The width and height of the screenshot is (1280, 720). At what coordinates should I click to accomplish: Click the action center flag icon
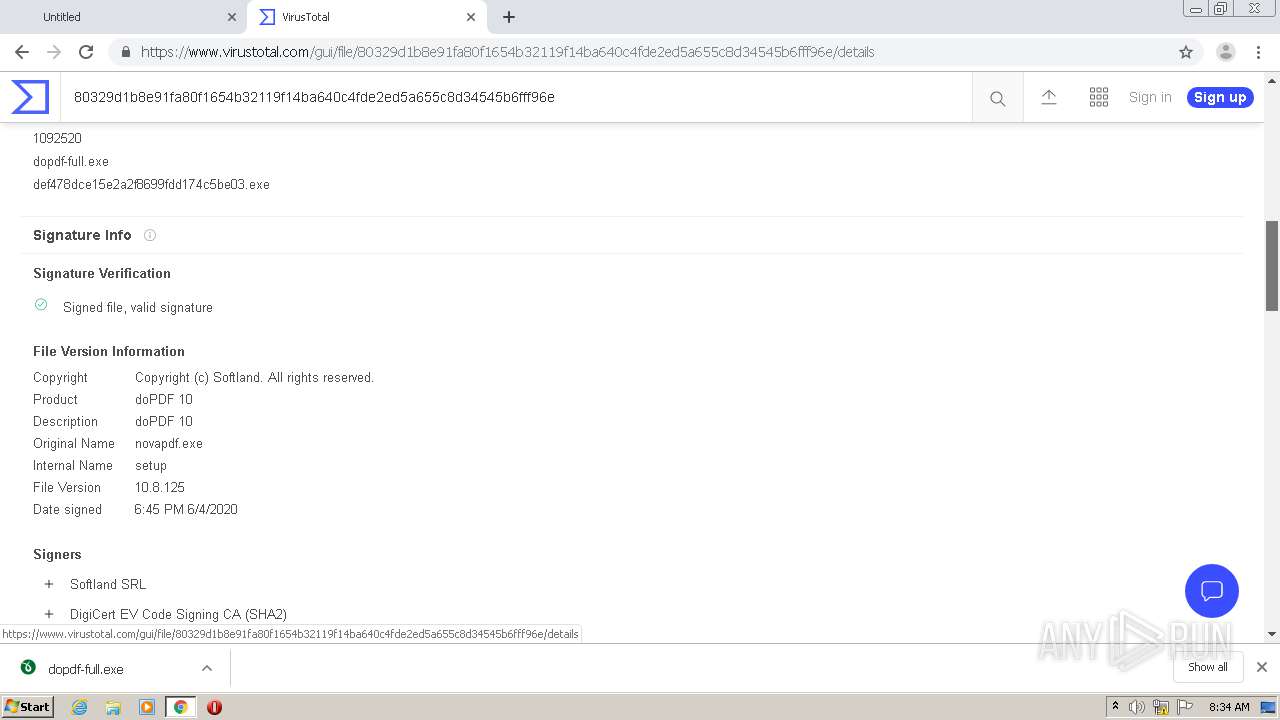click(x=1184, y=707)
